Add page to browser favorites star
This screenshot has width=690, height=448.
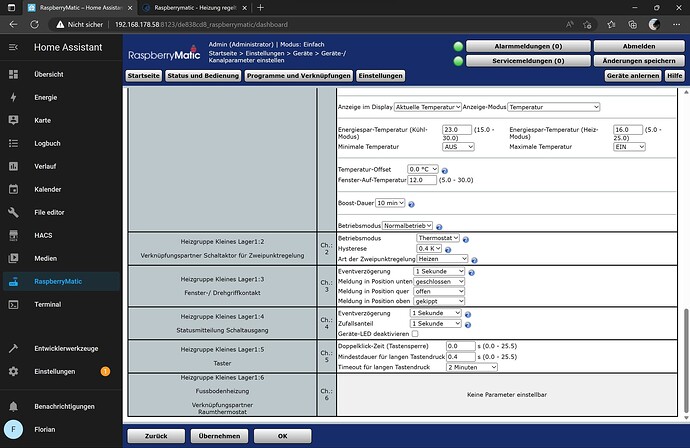point(587,25)
